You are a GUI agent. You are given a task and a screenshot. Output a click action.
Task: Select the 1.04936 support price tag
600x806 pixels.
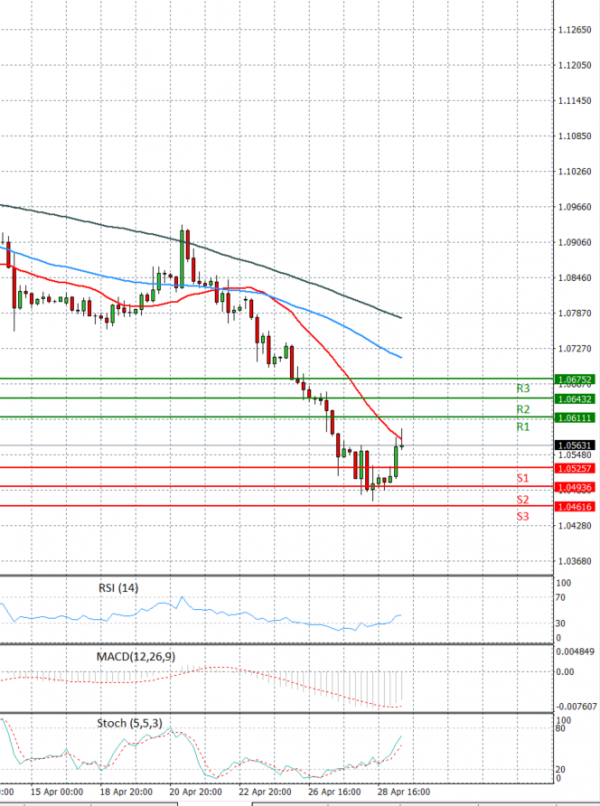click(x=575, y=487)
